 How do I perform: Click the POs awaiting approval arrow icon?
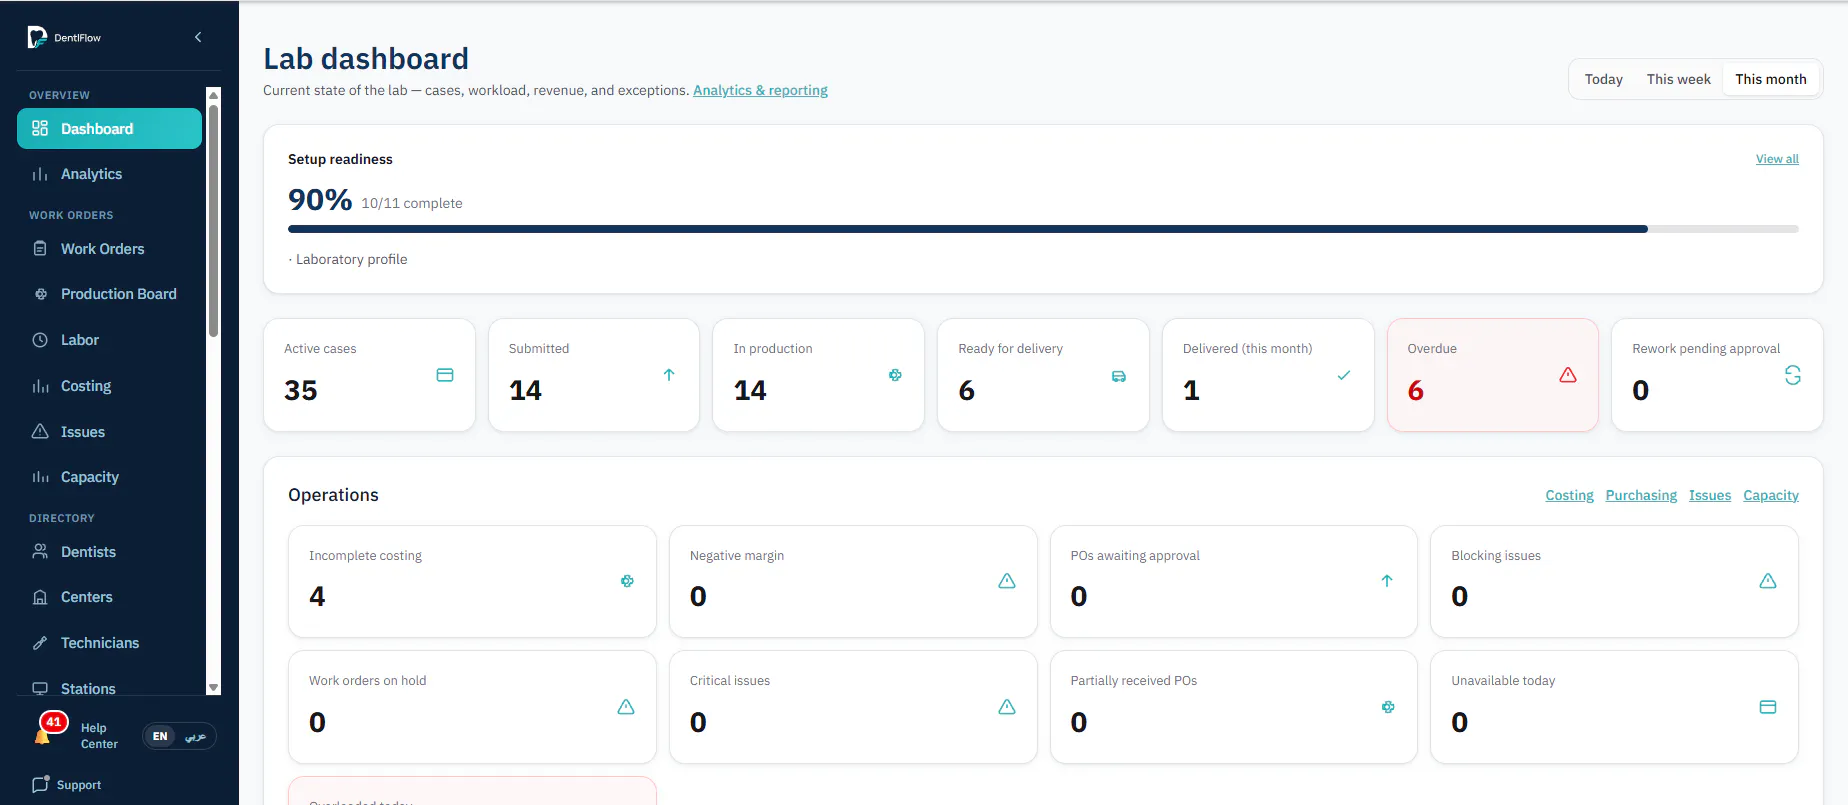tap(1387, 581)
